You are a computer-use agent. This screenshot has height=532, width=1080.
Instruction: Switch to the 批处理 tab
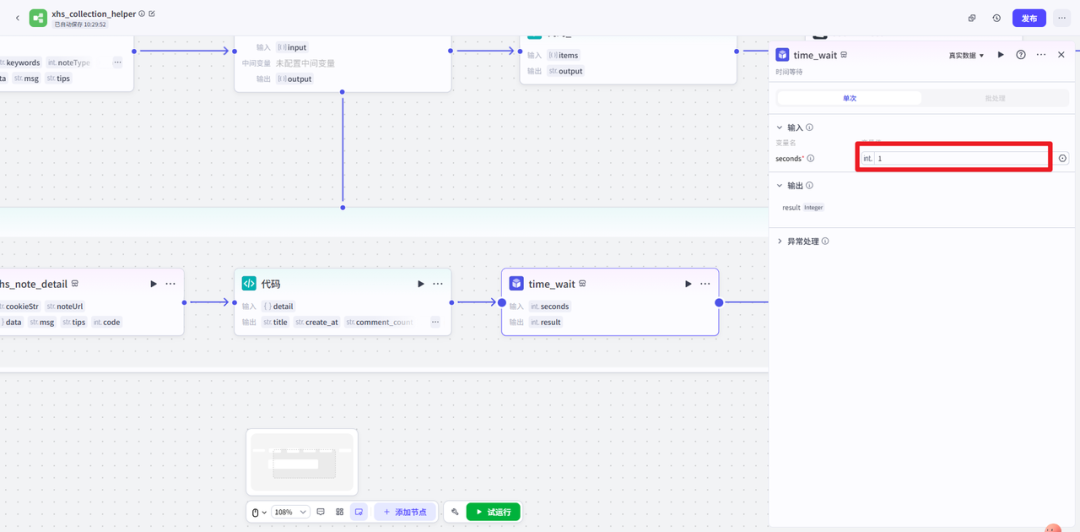coord(994,98)
